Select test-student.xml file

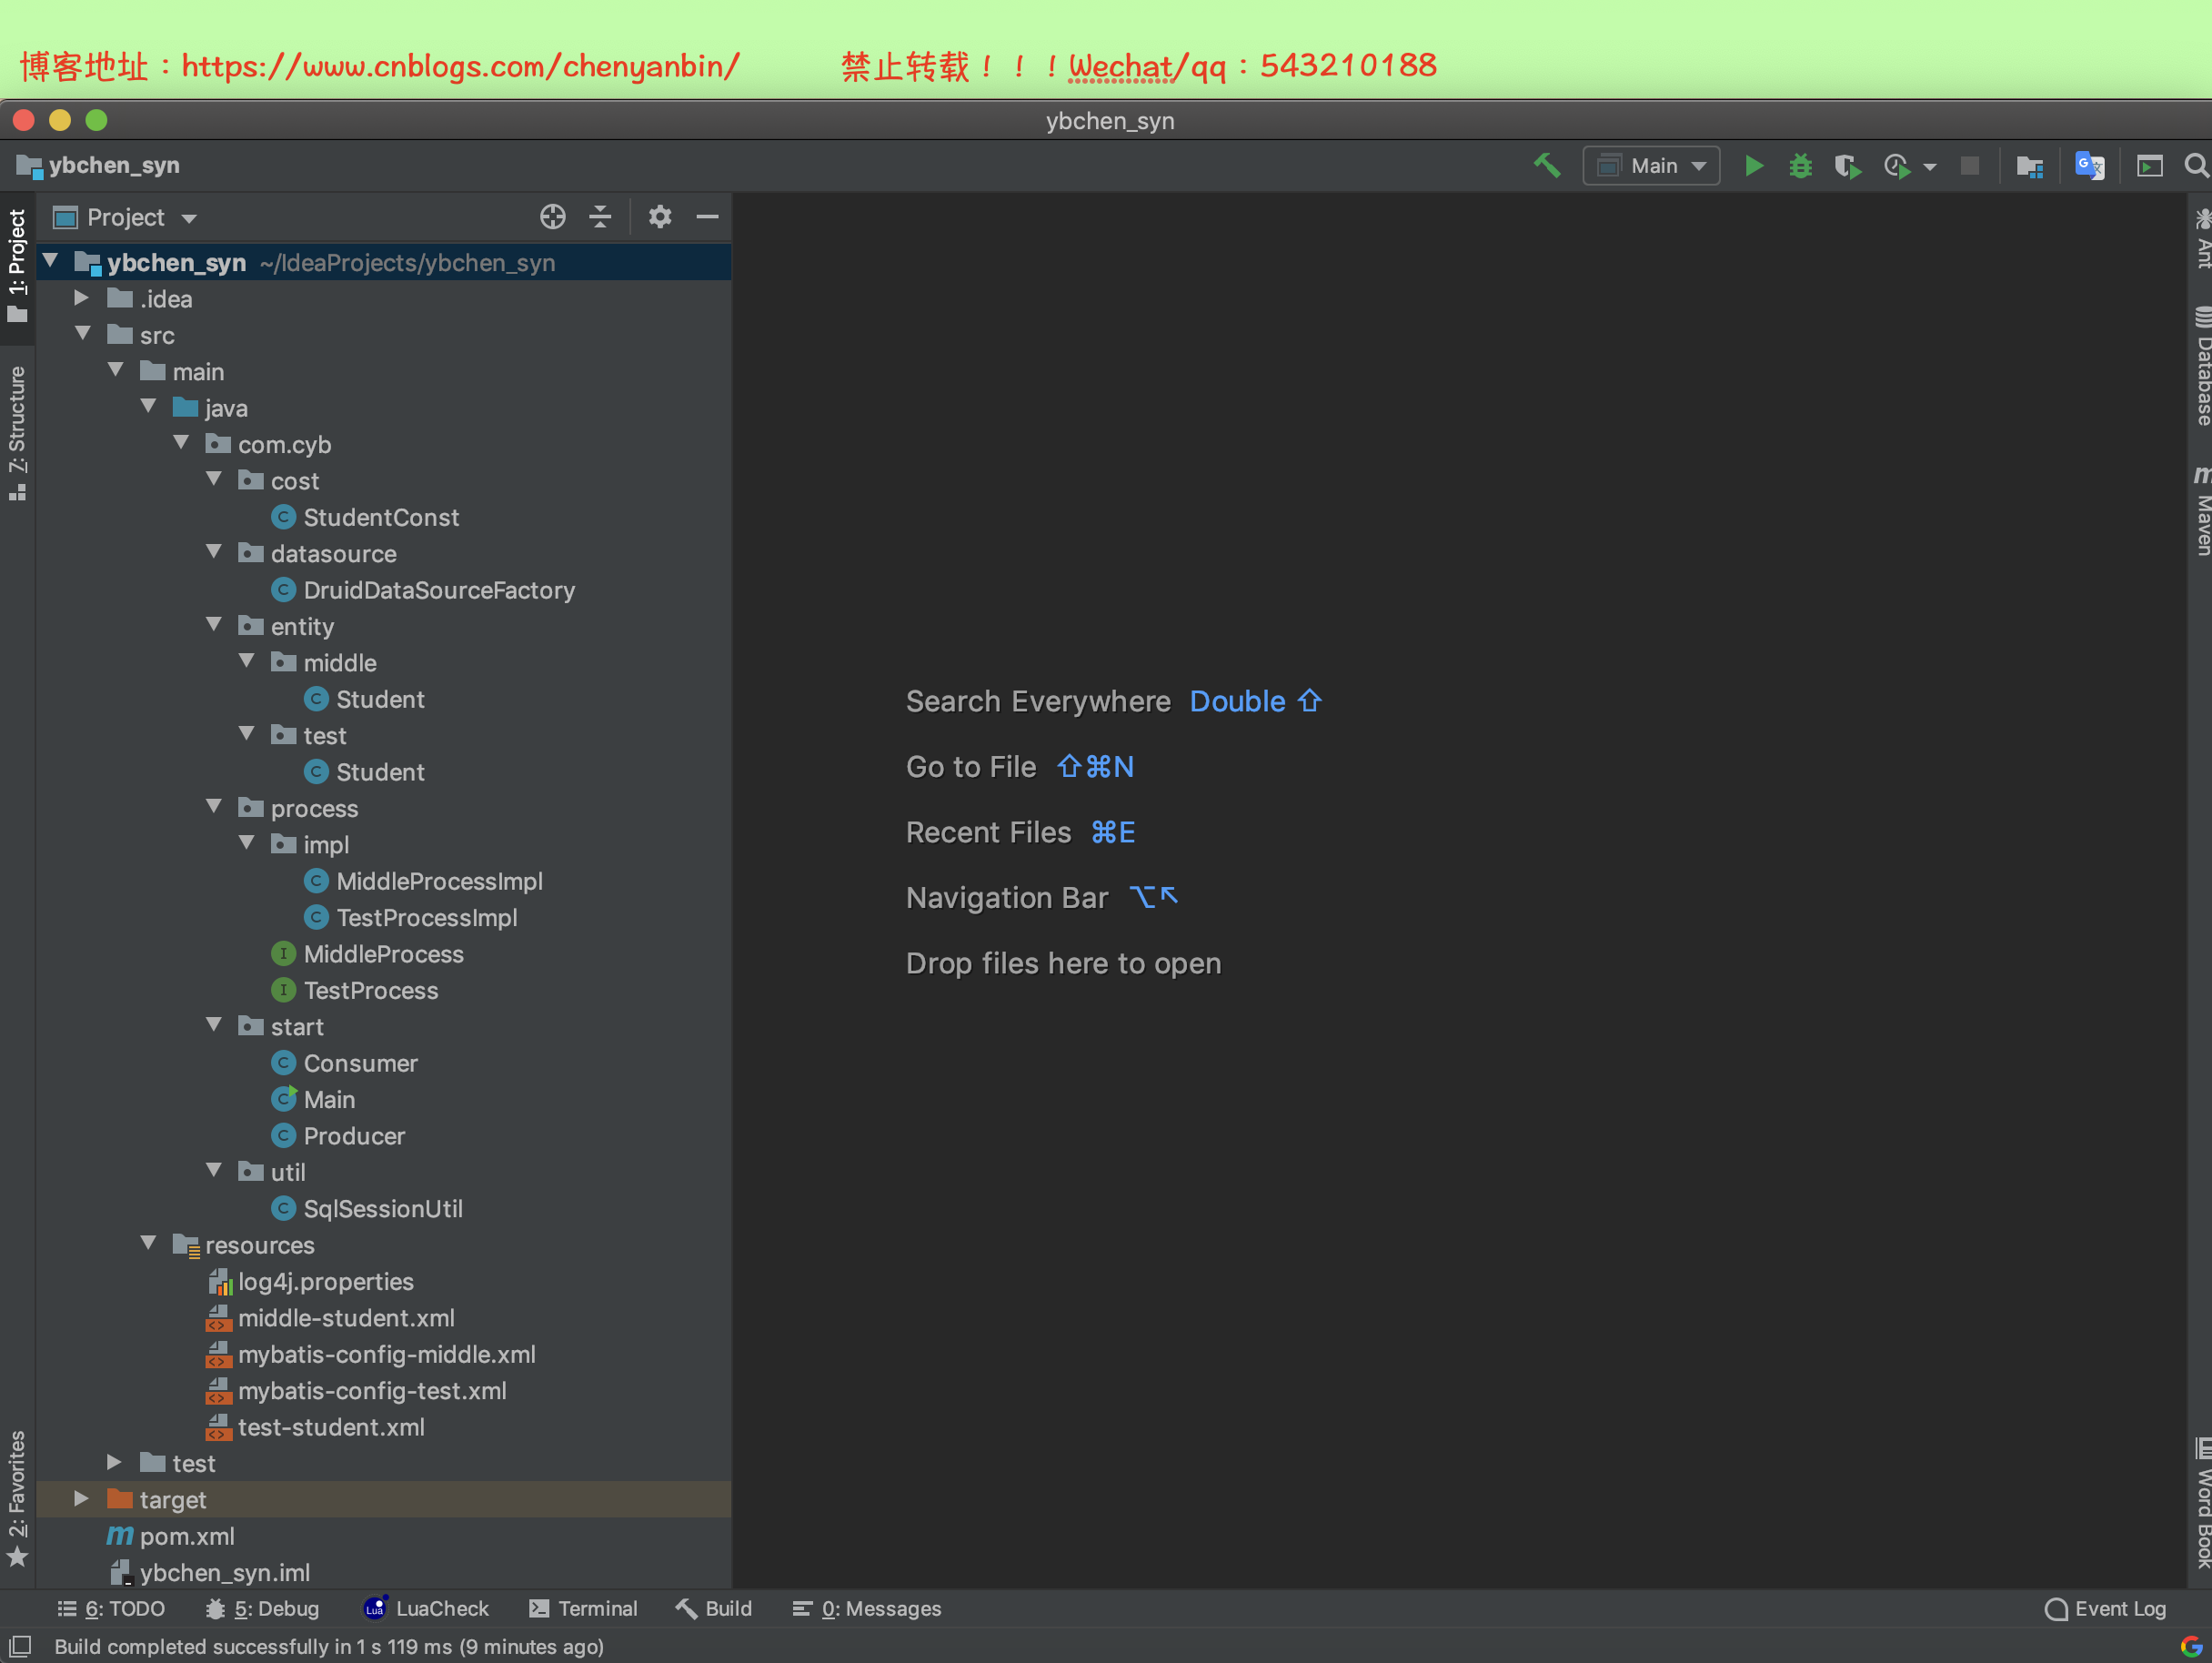coord(315,1427)
